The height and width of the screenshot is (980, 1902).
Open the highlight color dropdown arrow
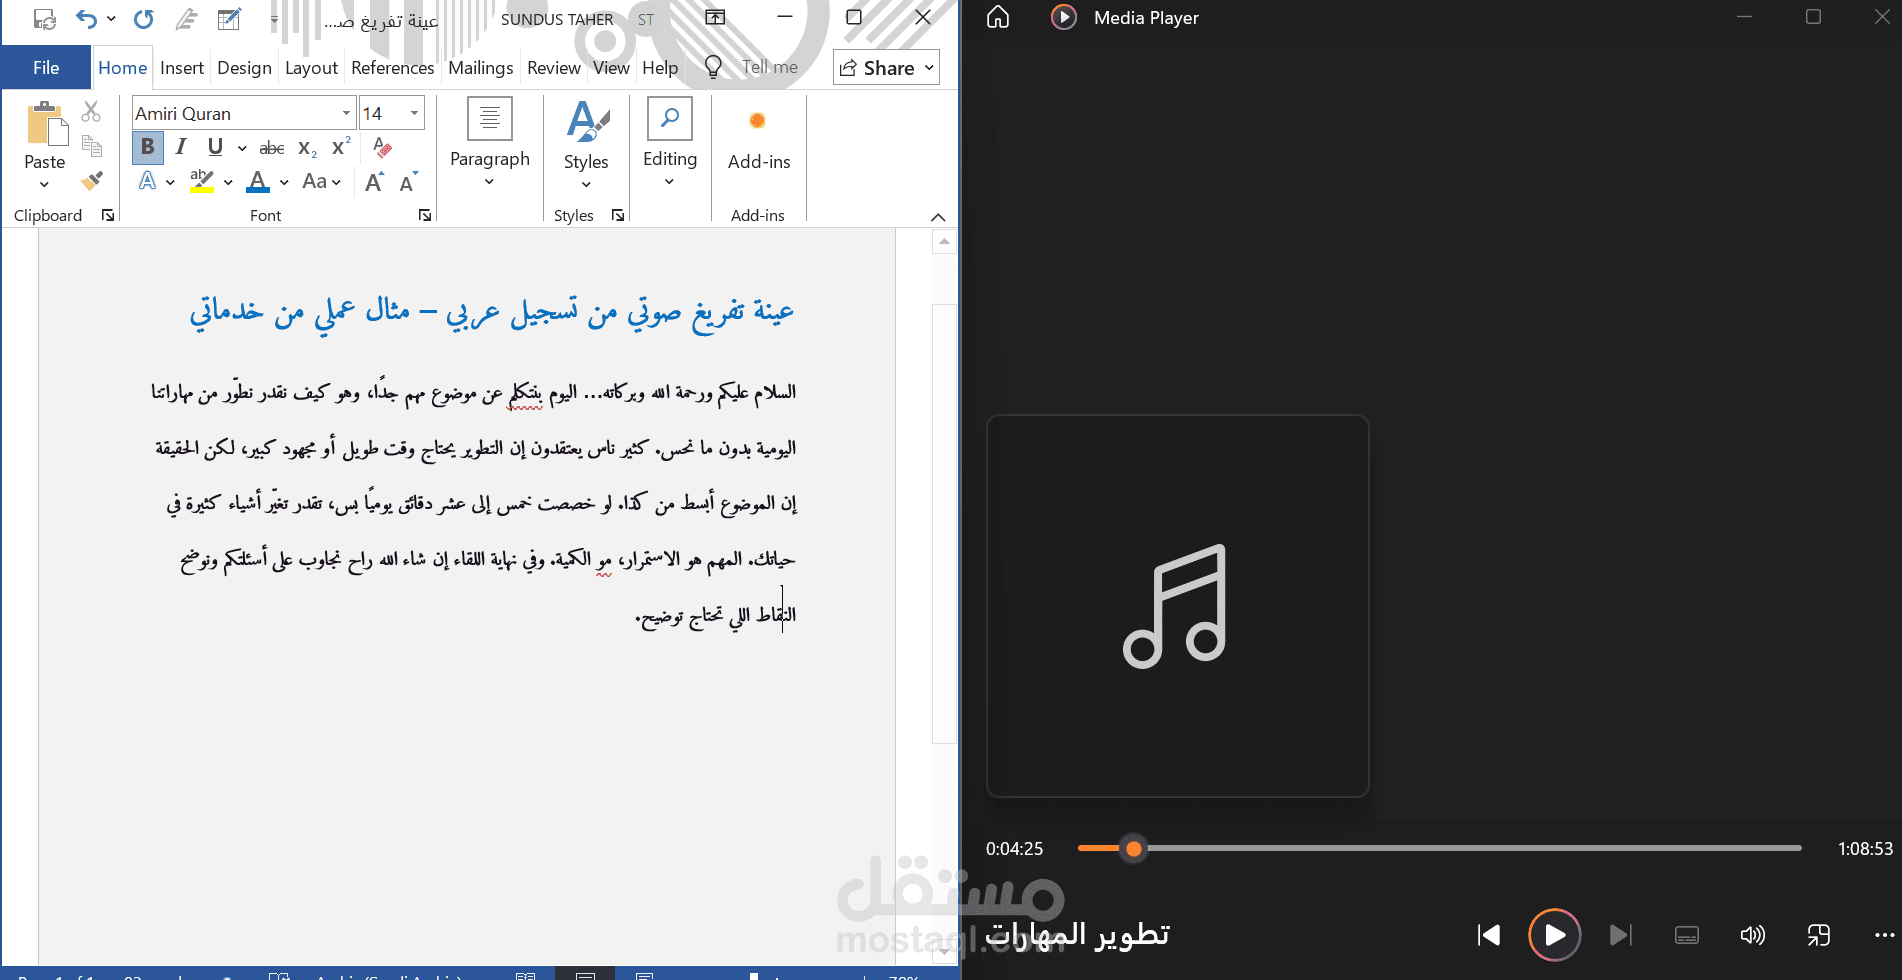click(228, 182)
